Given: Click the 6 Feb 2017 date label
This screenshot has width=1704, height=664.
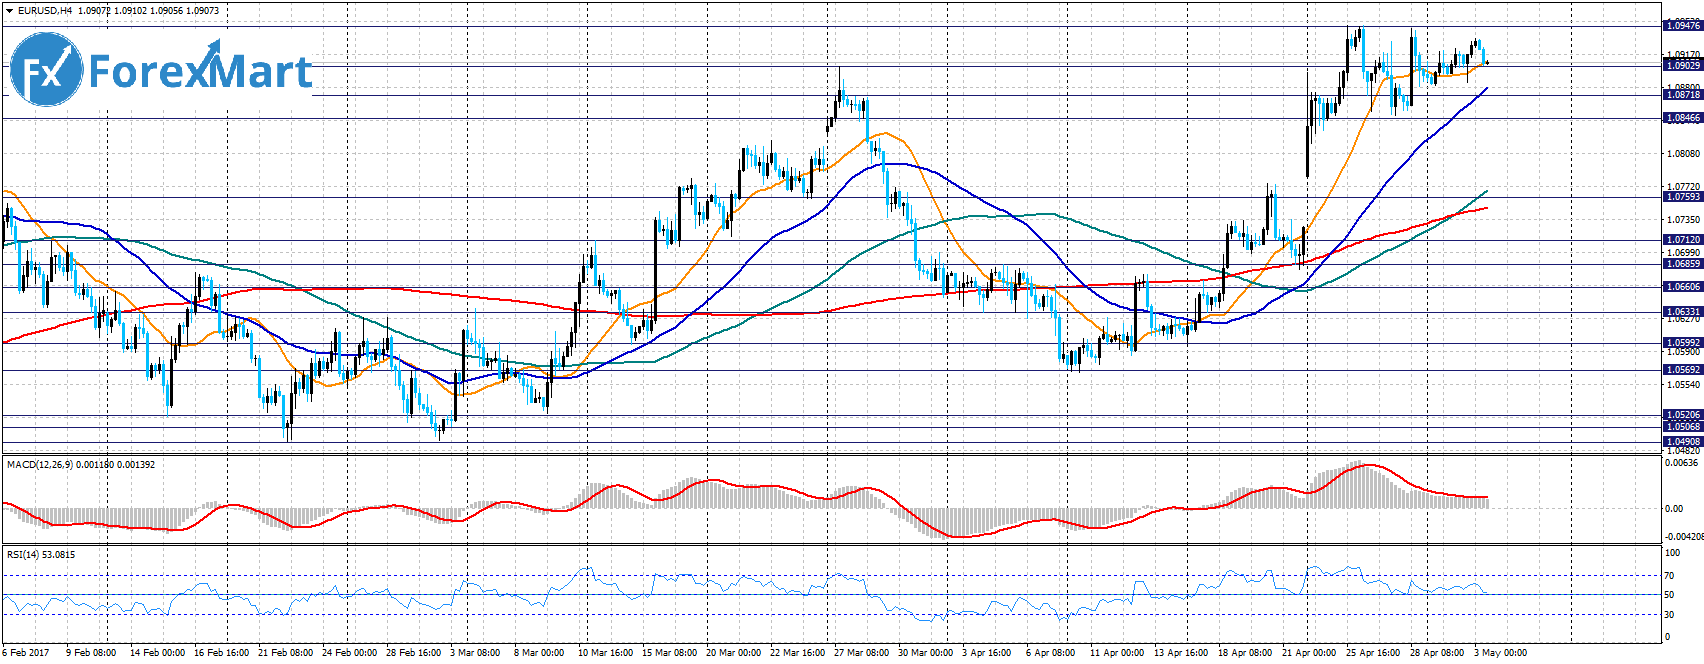Looking at the screenshot, I should tap(26, 653).
